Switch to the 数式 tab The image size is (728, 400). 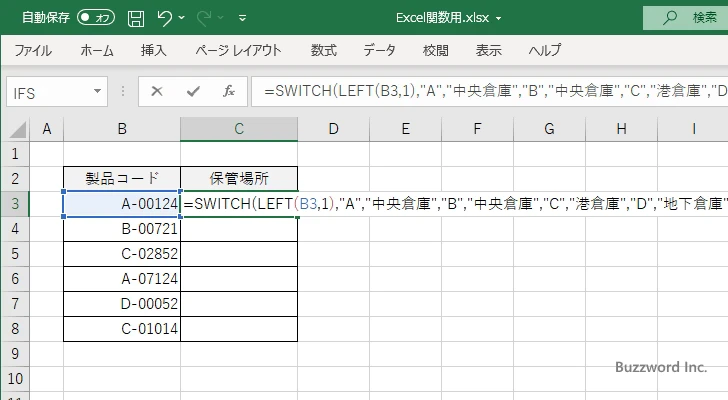pos(324,50)
